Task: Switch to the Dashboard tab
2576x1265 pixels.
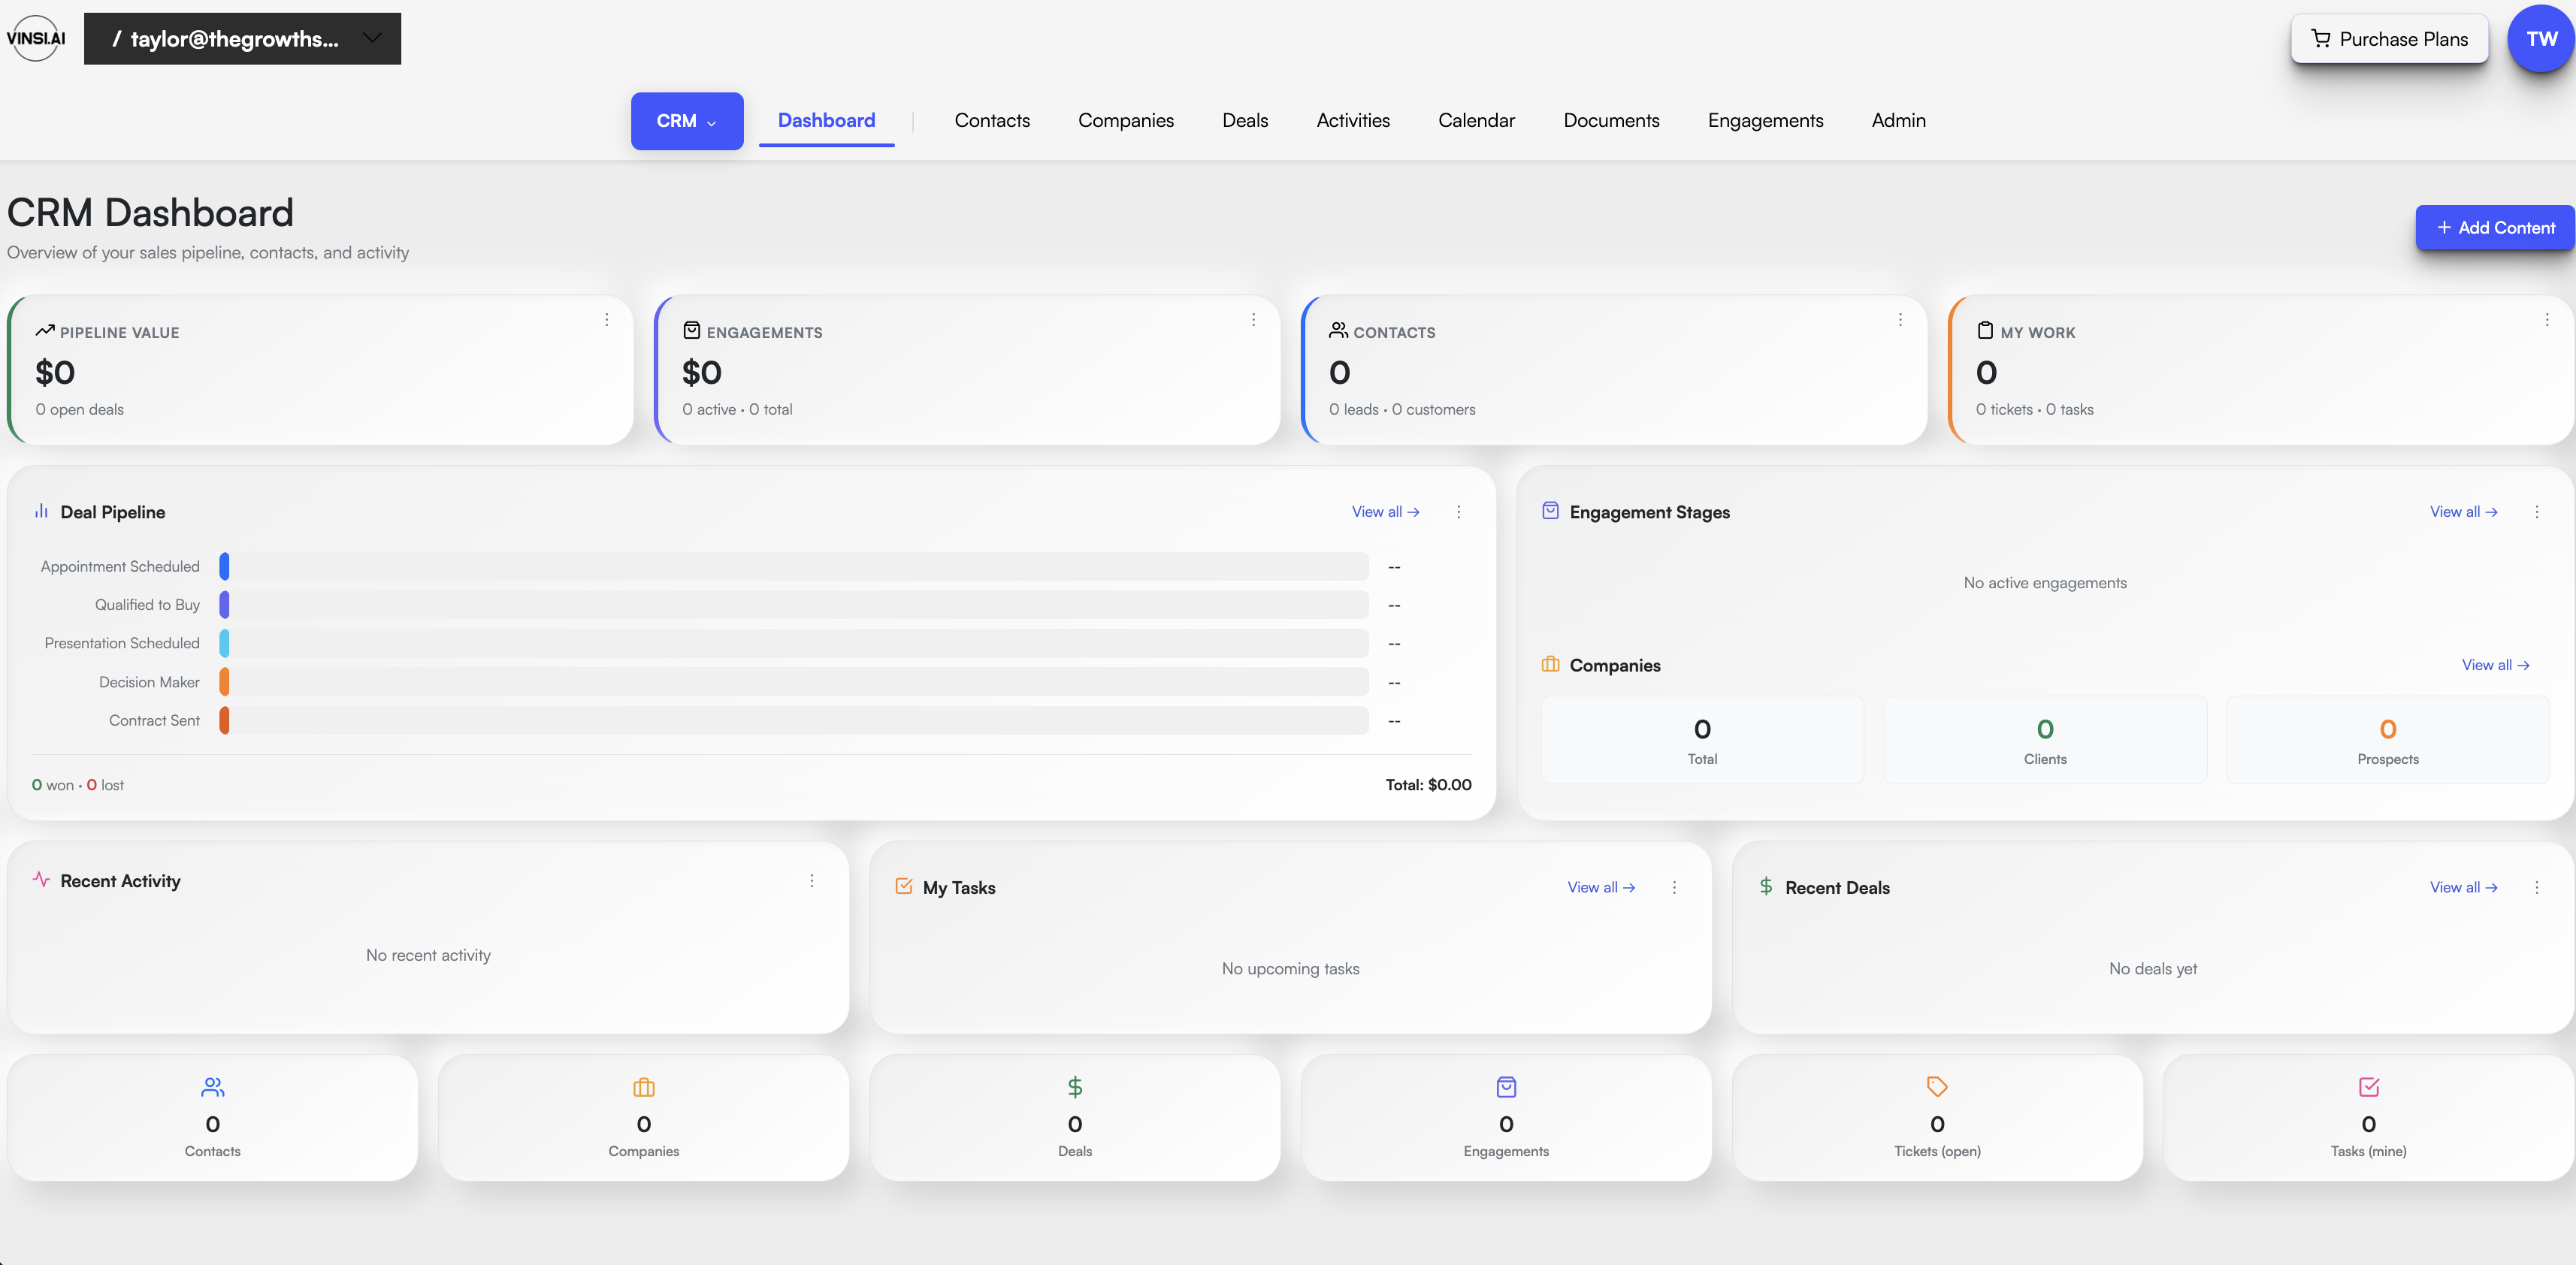Action: click(x=826, y=120)
